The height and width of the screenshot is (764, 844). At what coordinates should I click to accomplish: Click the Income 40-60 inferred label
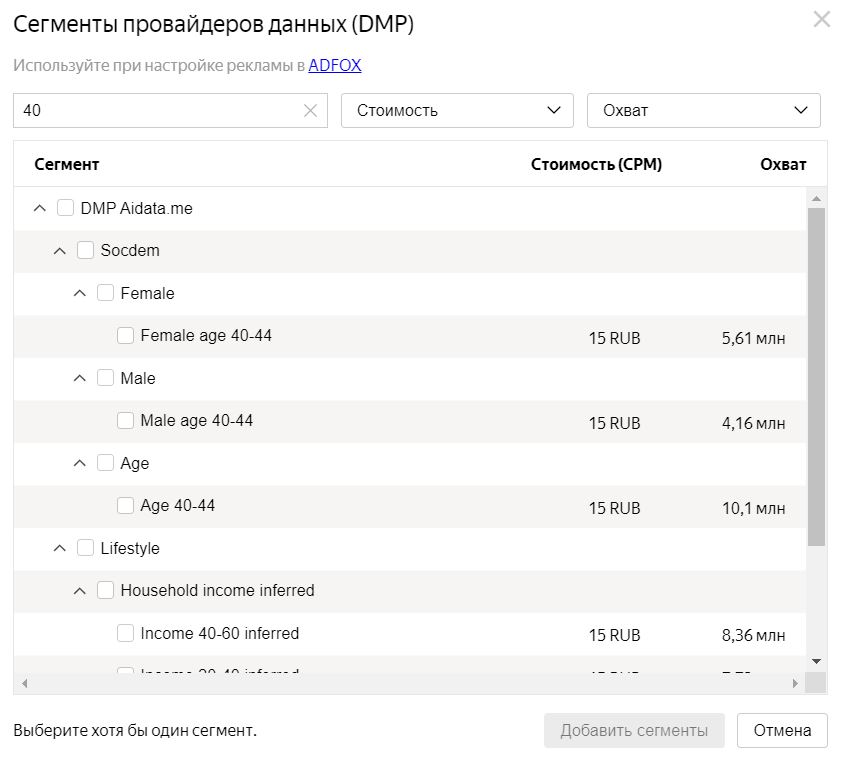[220, 633]
